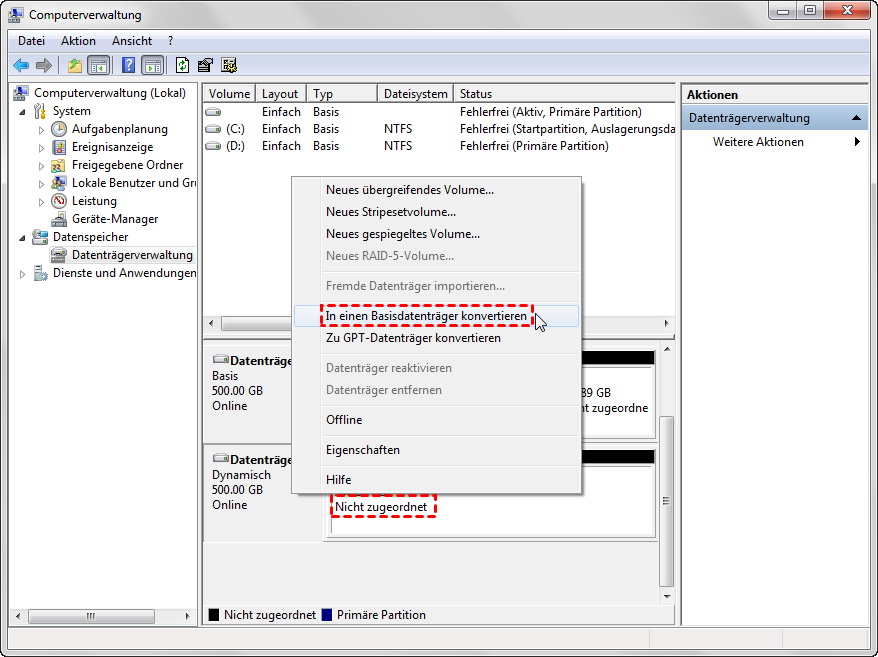Select the Computerverwaltung (Lokal) root icon
Image resolution: width=878 pixels, height=657 pixels.
tap(21, 93)
